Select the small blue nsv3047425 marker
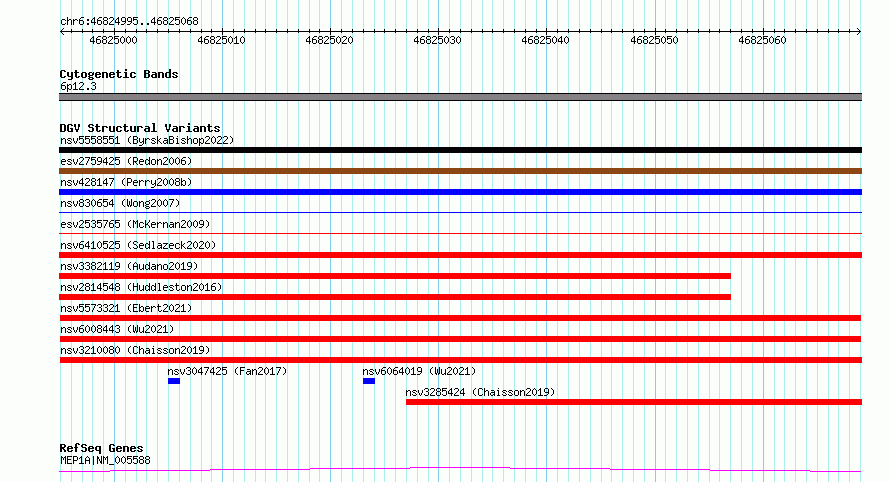 click(x=174, y=381)
